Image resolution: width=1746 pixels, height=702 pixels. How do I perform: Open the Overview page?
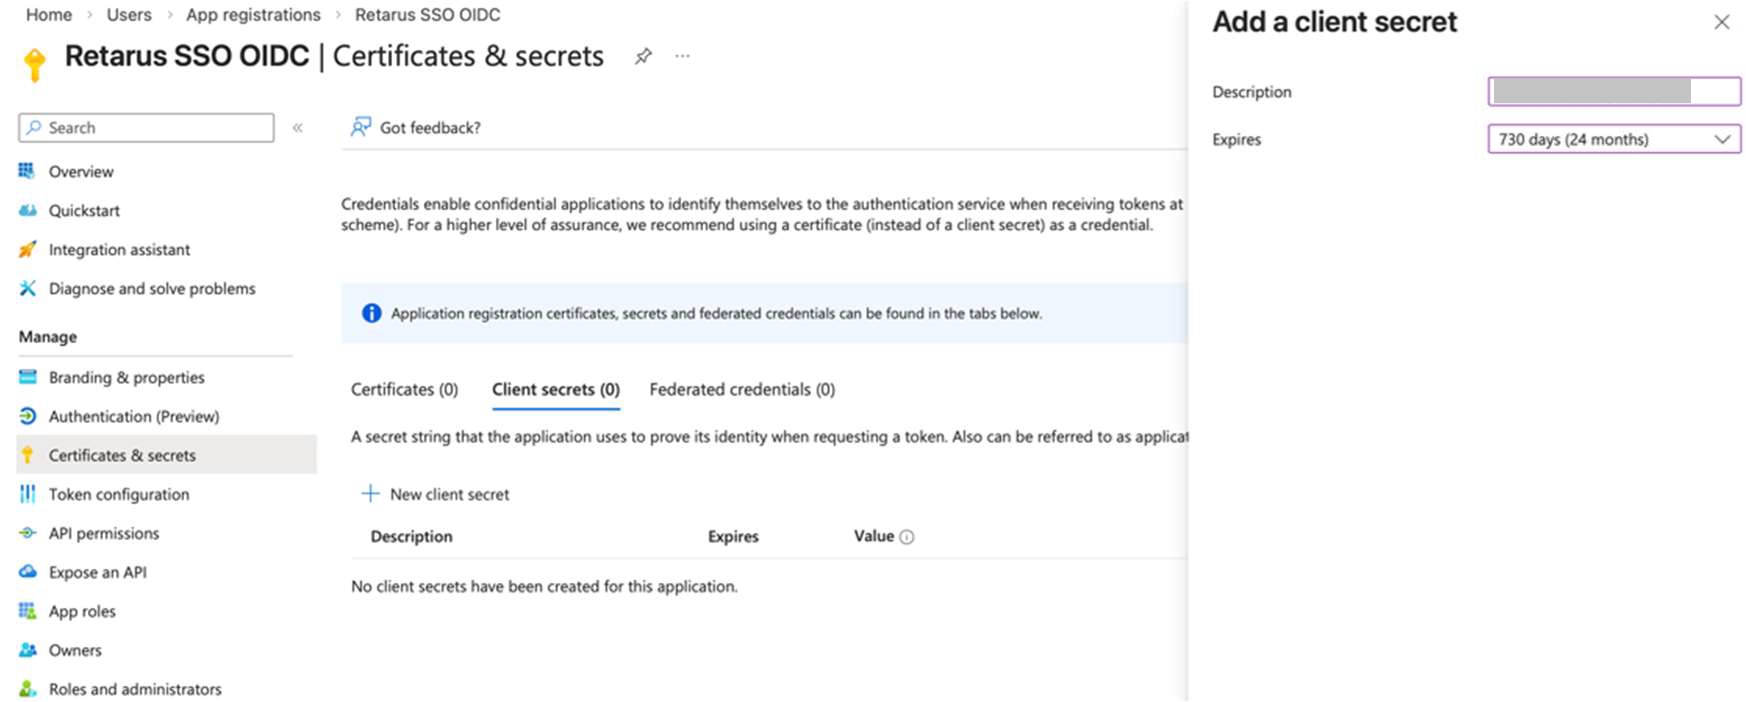point(81,172)
